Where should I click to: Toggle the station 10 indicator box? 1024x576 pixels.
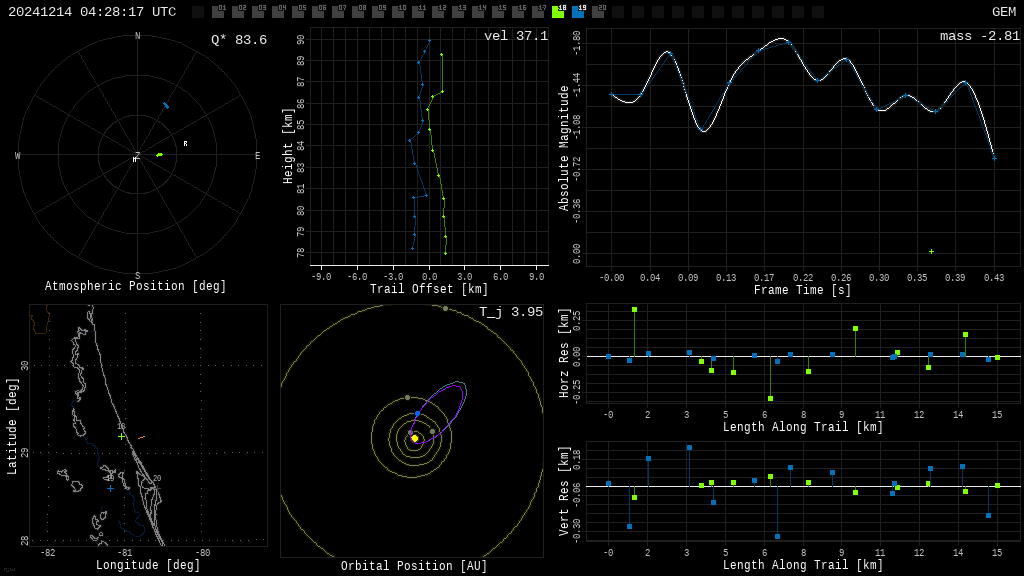click(x=398, y=12)
